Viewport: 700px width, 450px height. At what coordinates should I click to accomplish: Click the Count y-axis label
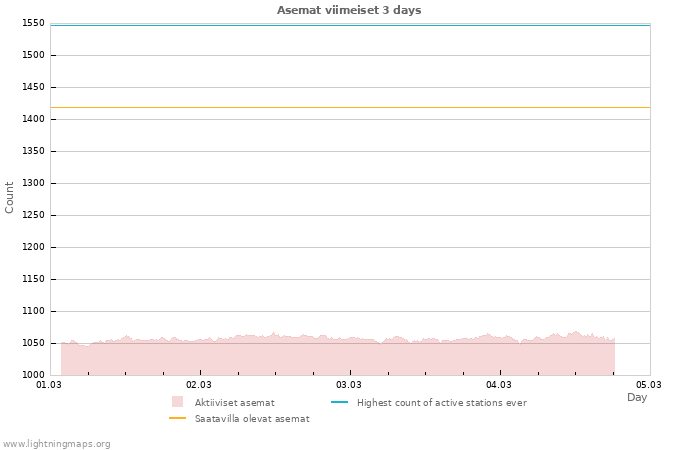click(10, 197)
